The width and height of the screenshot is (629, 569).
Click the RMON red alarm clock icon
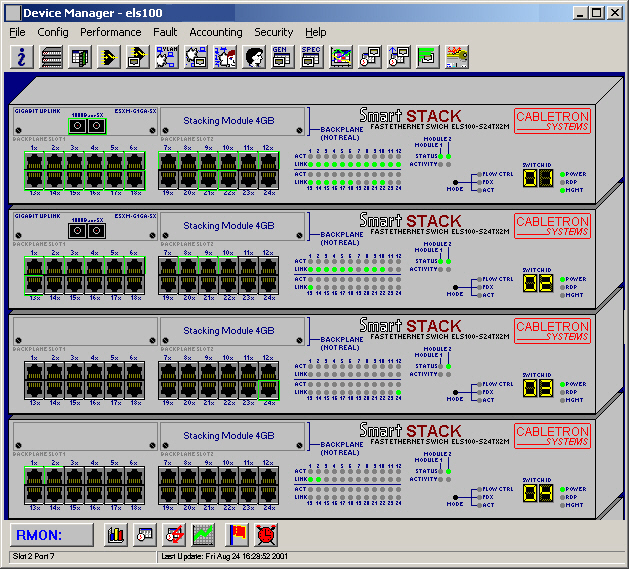(x=266, y=534)
